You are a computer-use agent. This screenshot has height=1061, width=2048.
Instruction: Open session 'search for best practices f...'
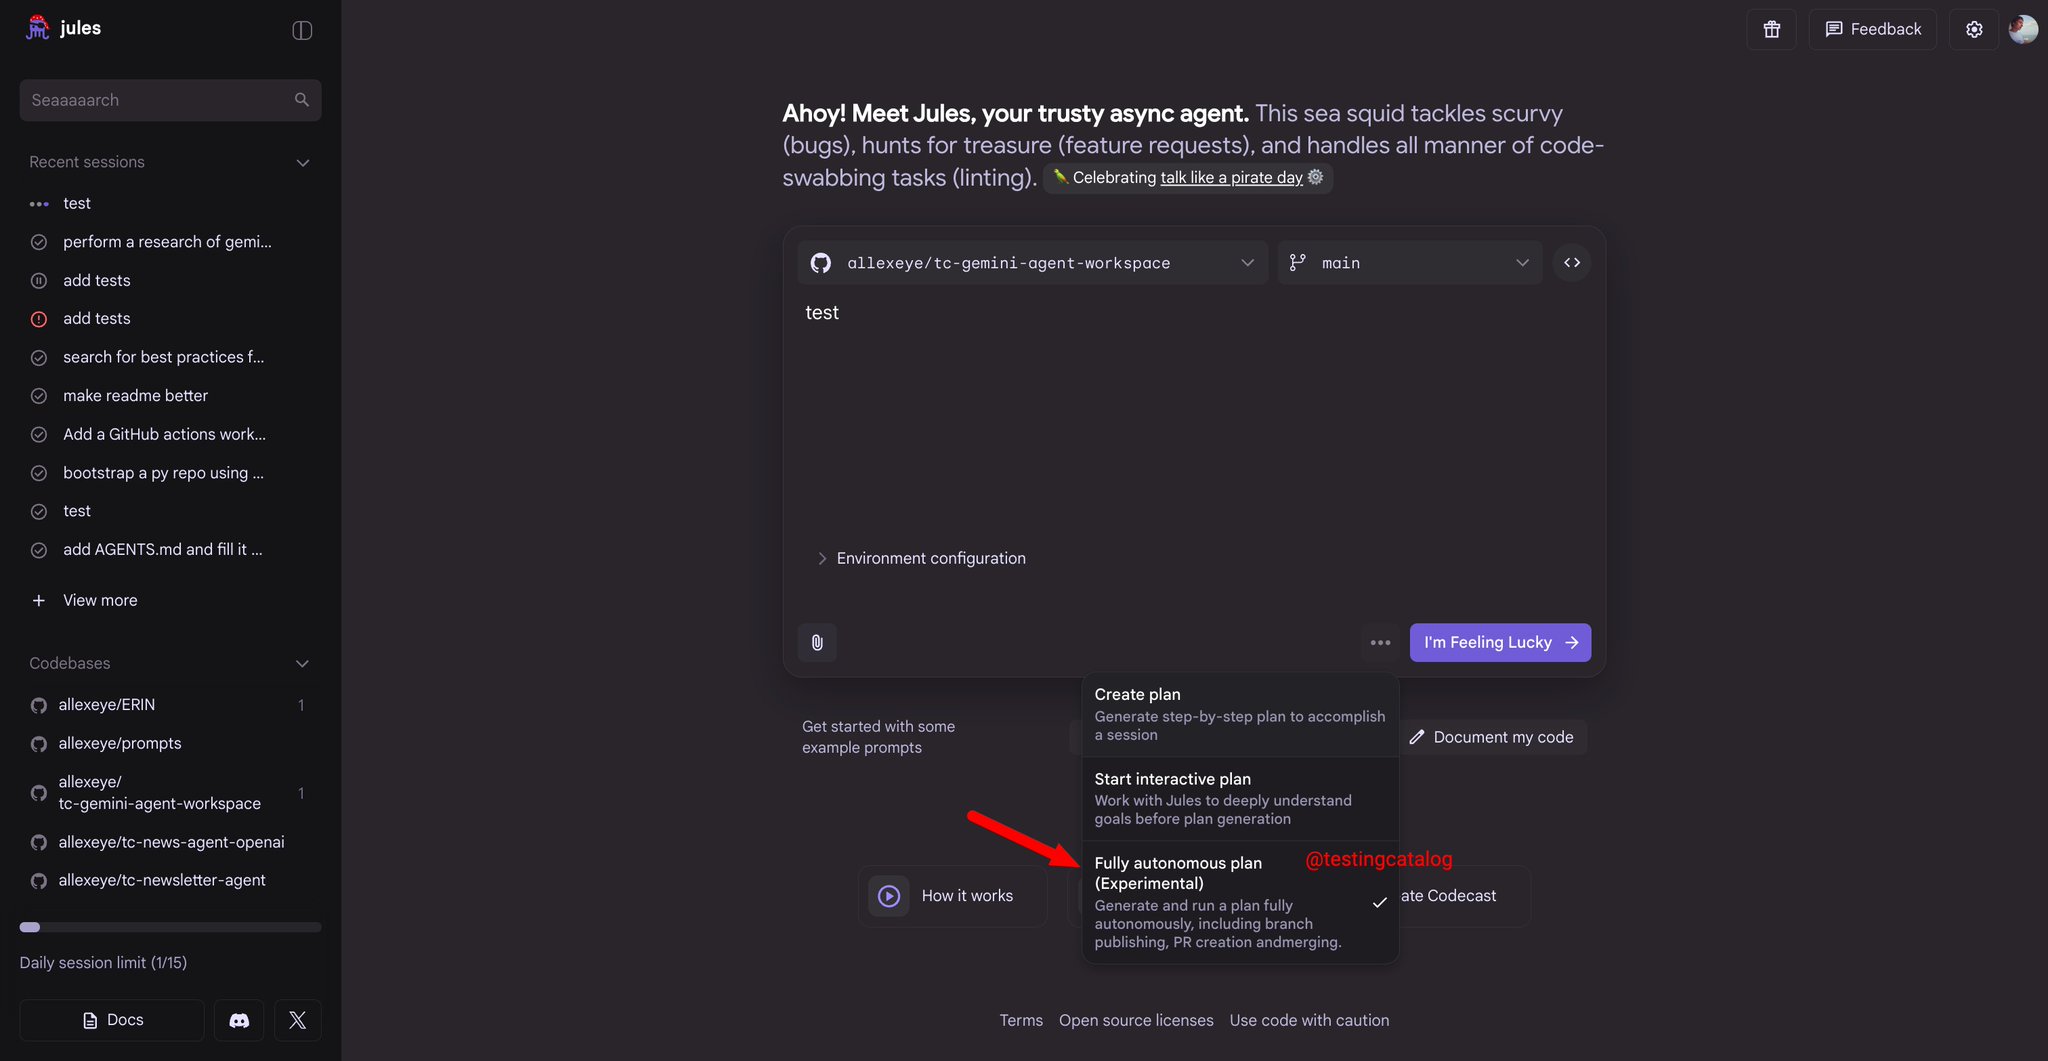point(163,357)
